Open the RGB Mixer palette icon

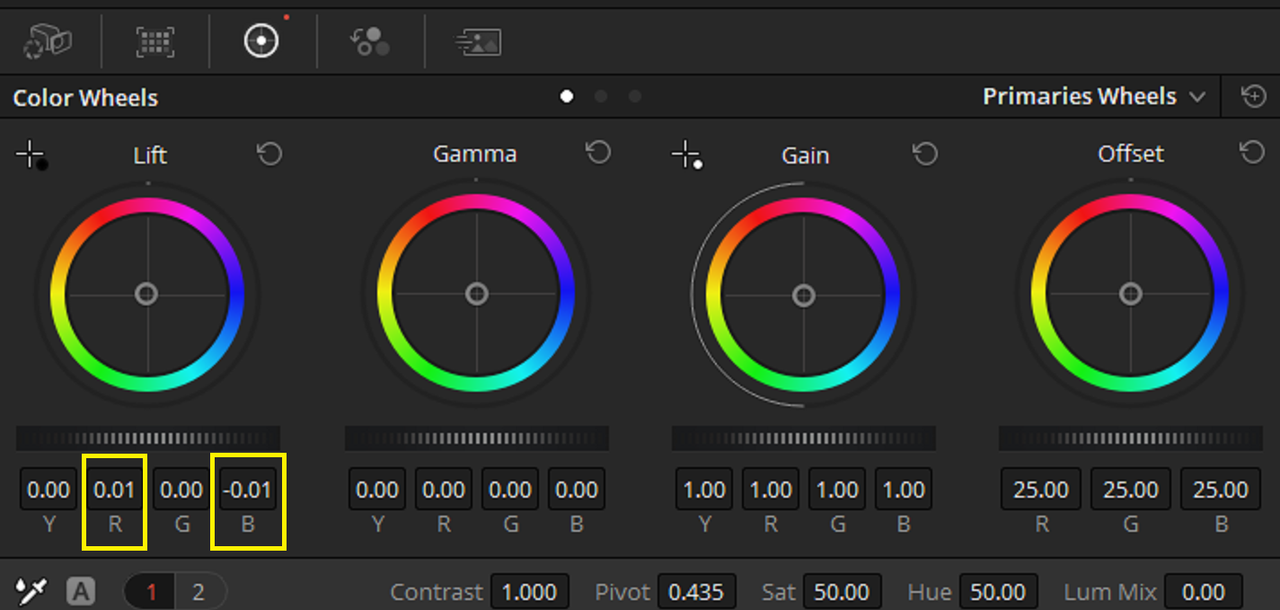pyautogui.click(x=369, y=41)
